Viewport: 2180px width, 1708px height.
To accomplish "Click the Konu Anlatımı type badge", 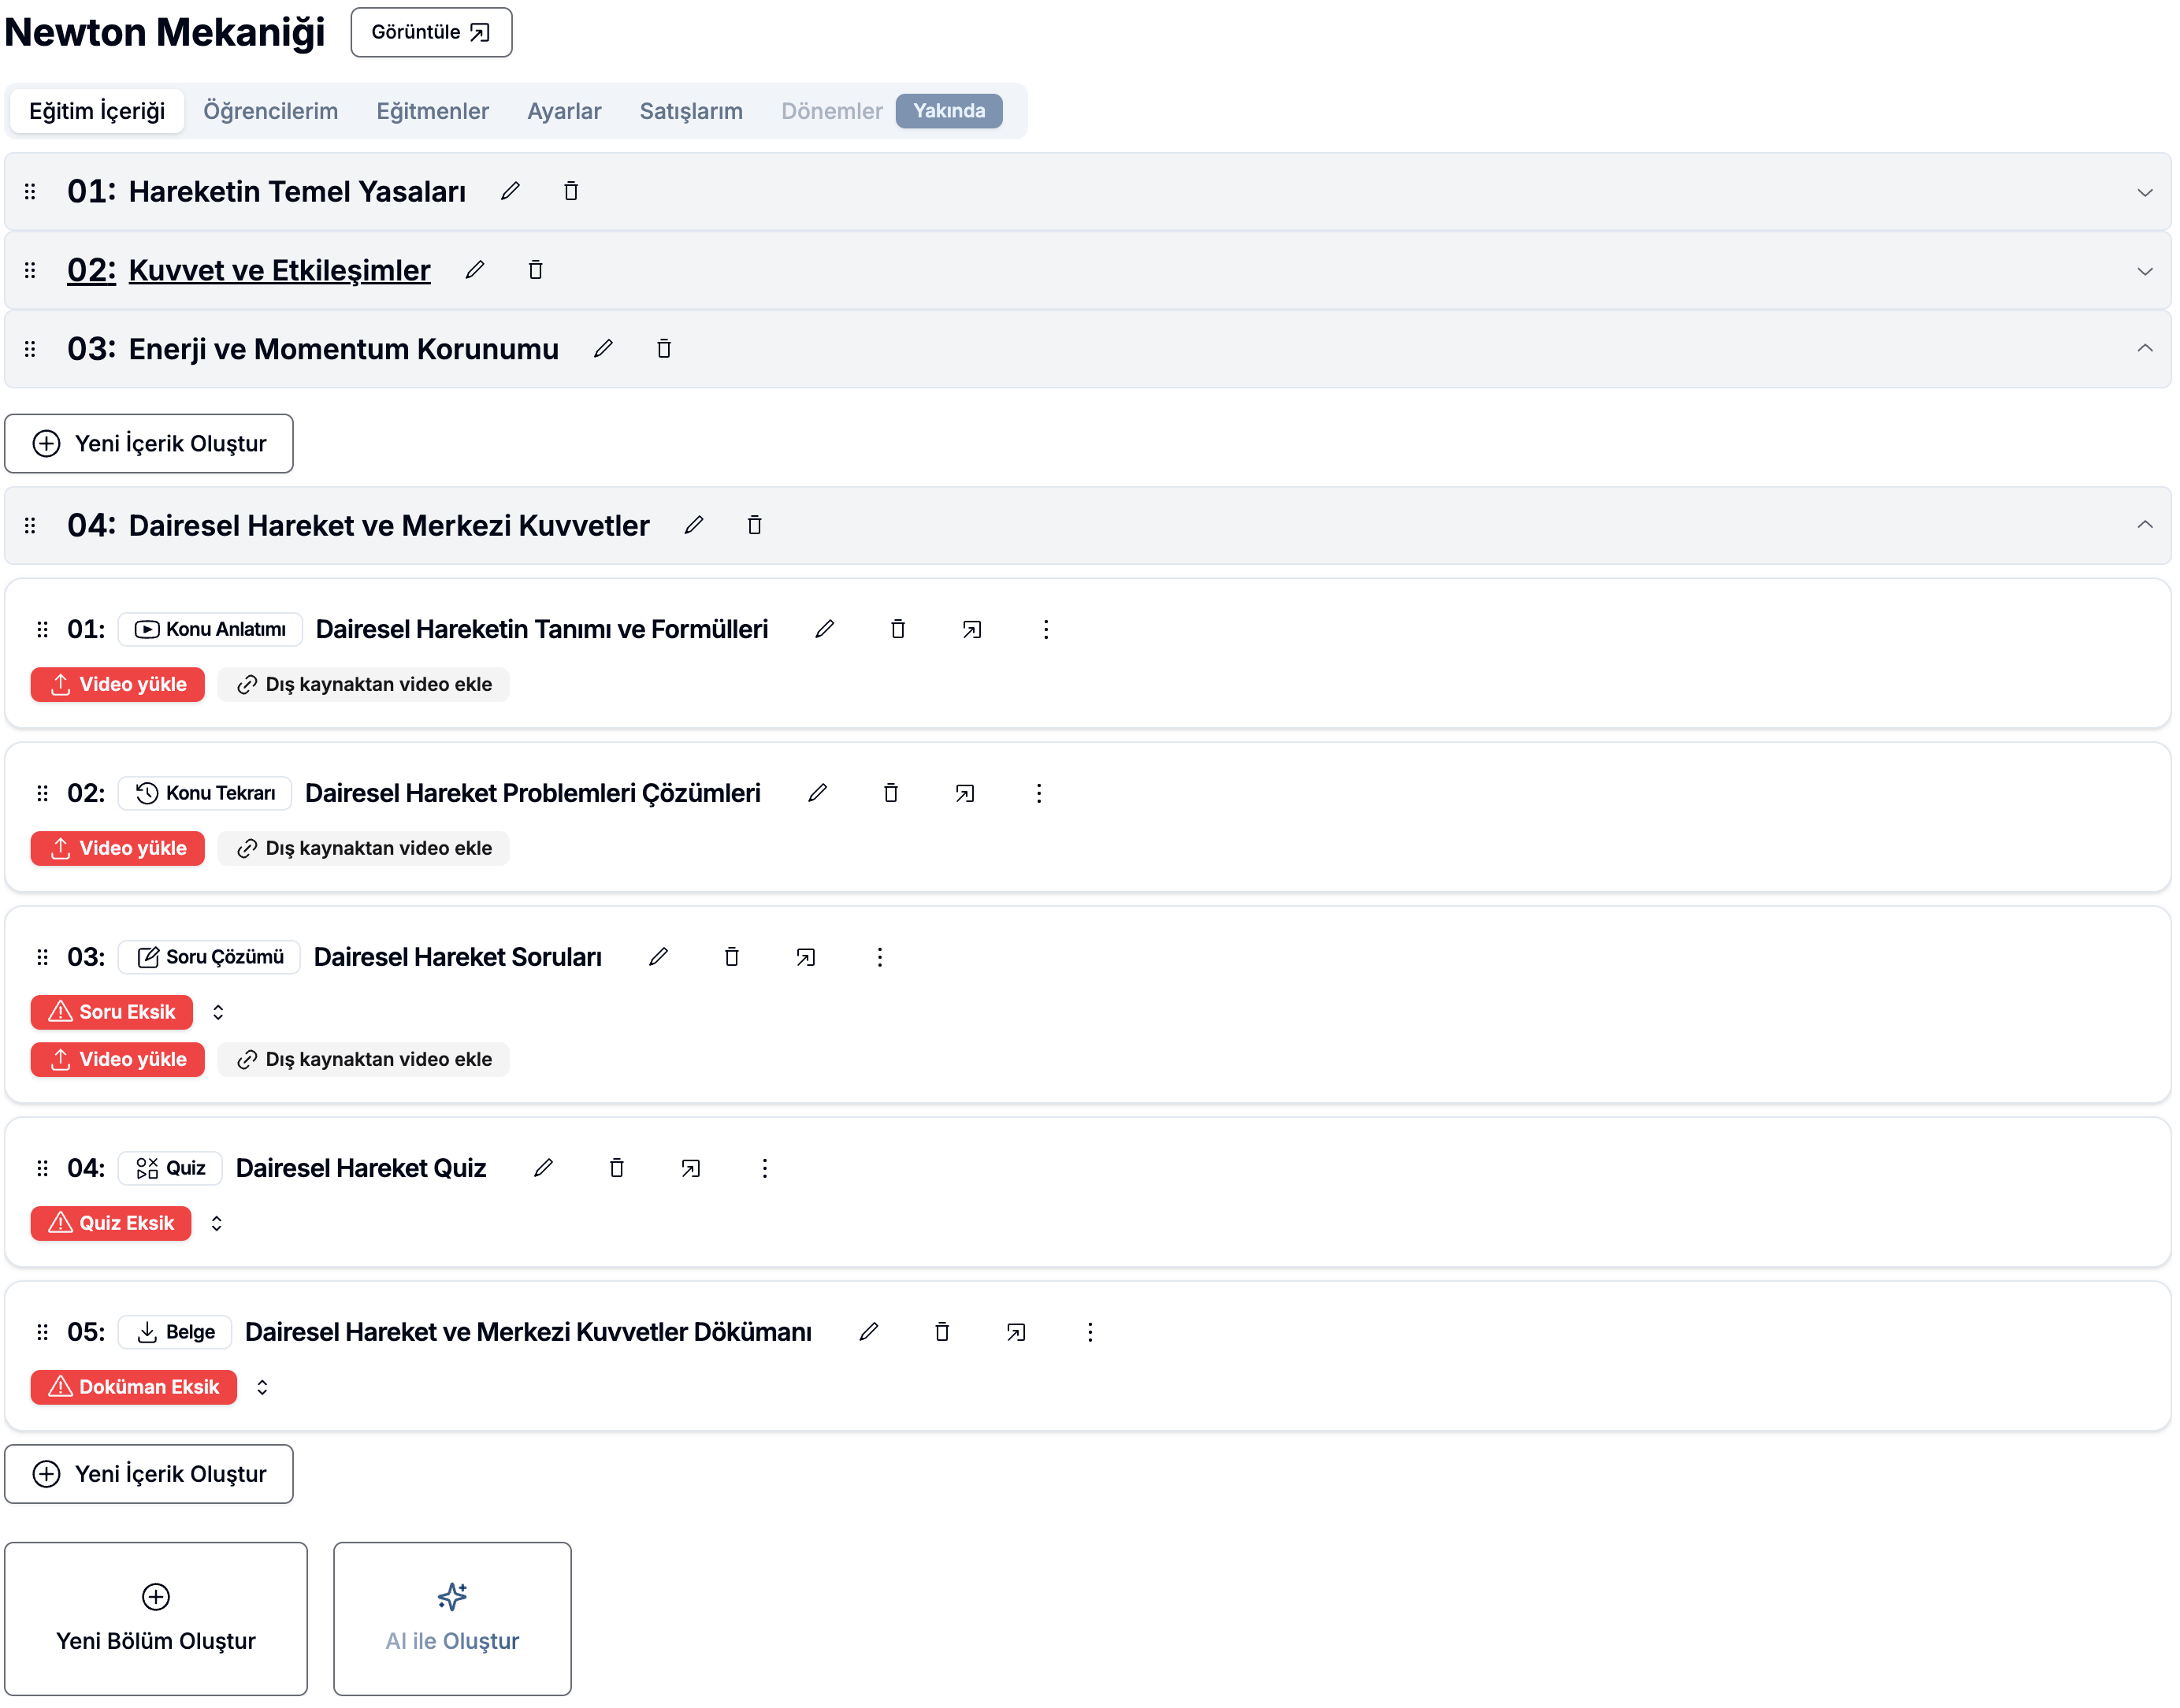I will click(x=210, y=629).
